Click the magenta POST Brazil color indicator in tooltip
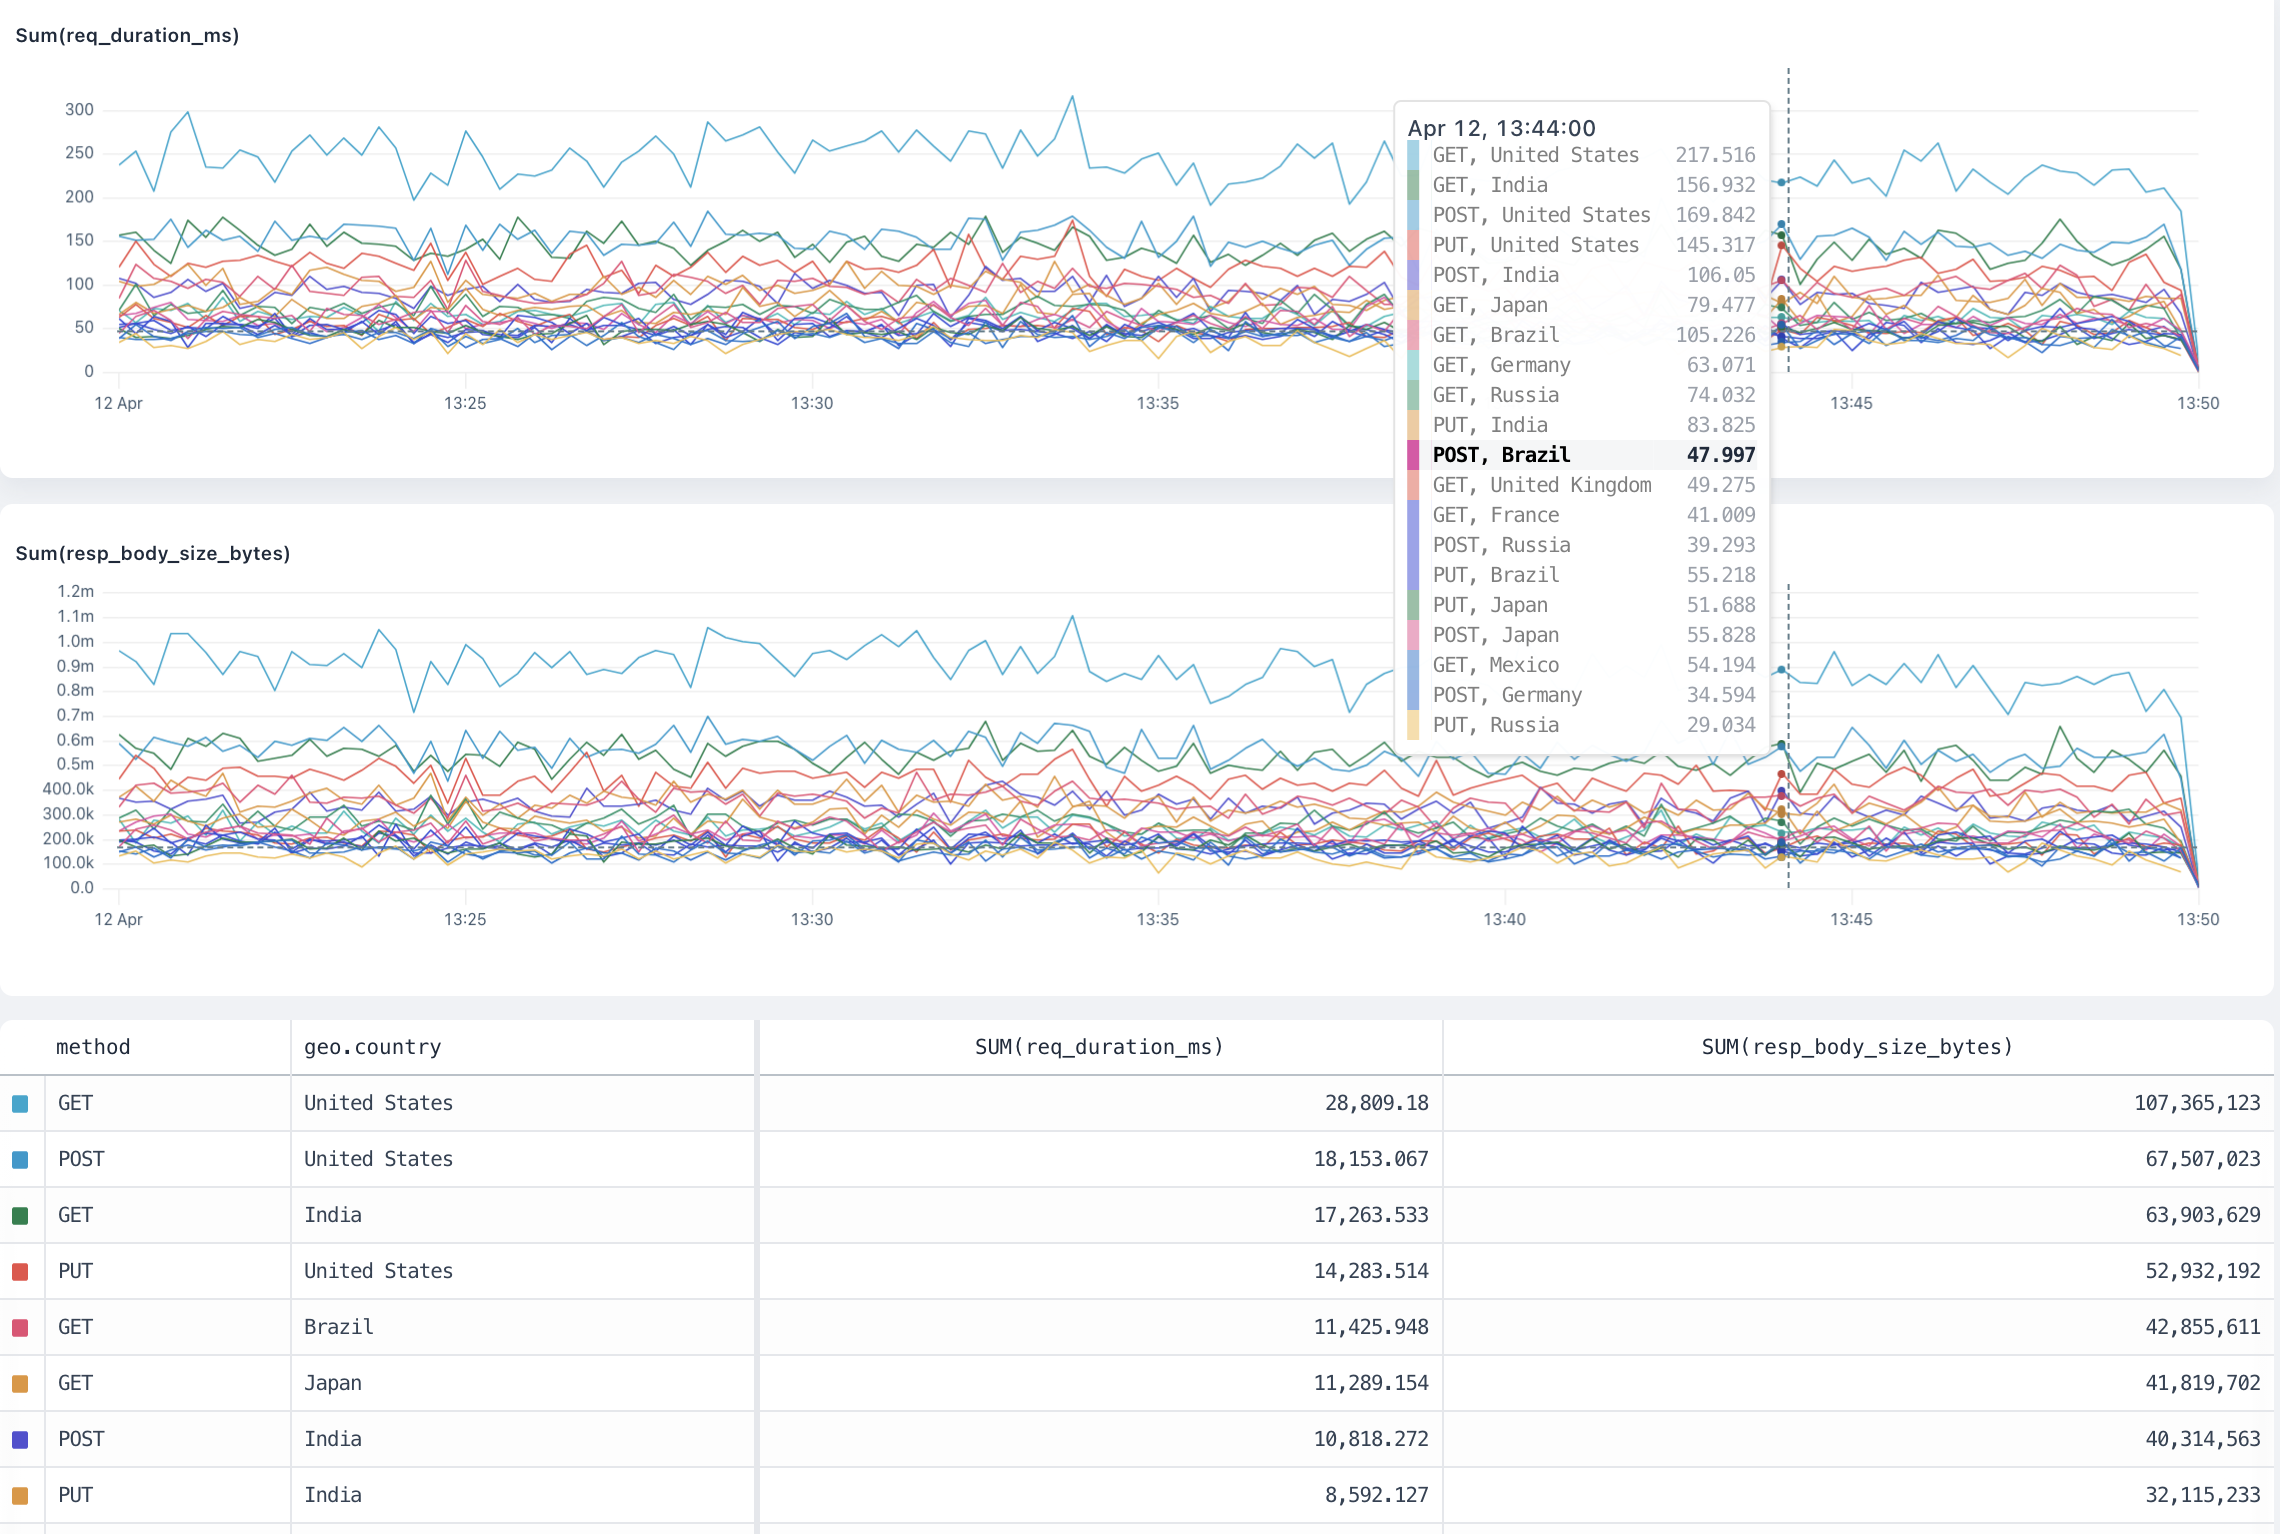 (x=1414, y=455)
